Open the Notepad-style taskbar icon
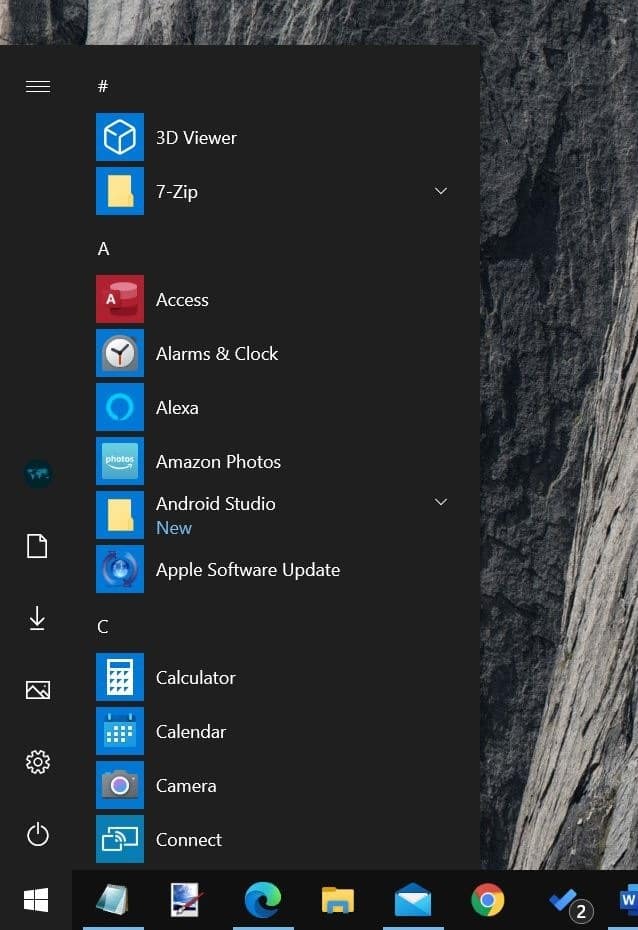Screen dimensions: 638x930 (x=113, y=900)
